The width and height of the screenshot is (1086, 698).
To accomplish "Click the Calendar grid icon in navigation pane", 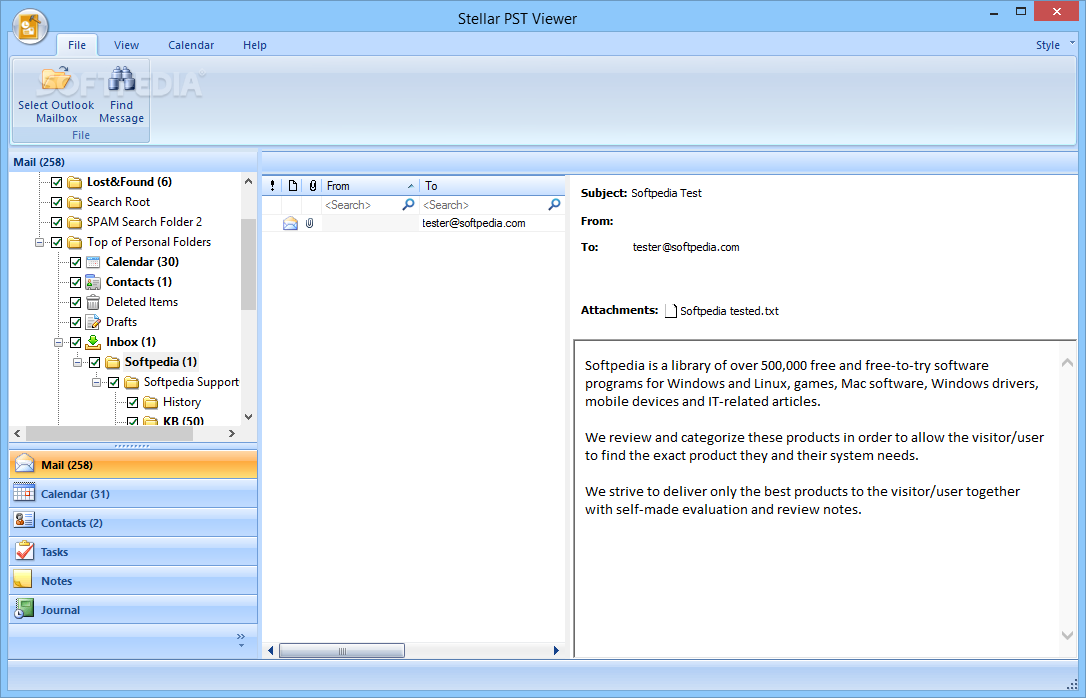I will (24, 493).
